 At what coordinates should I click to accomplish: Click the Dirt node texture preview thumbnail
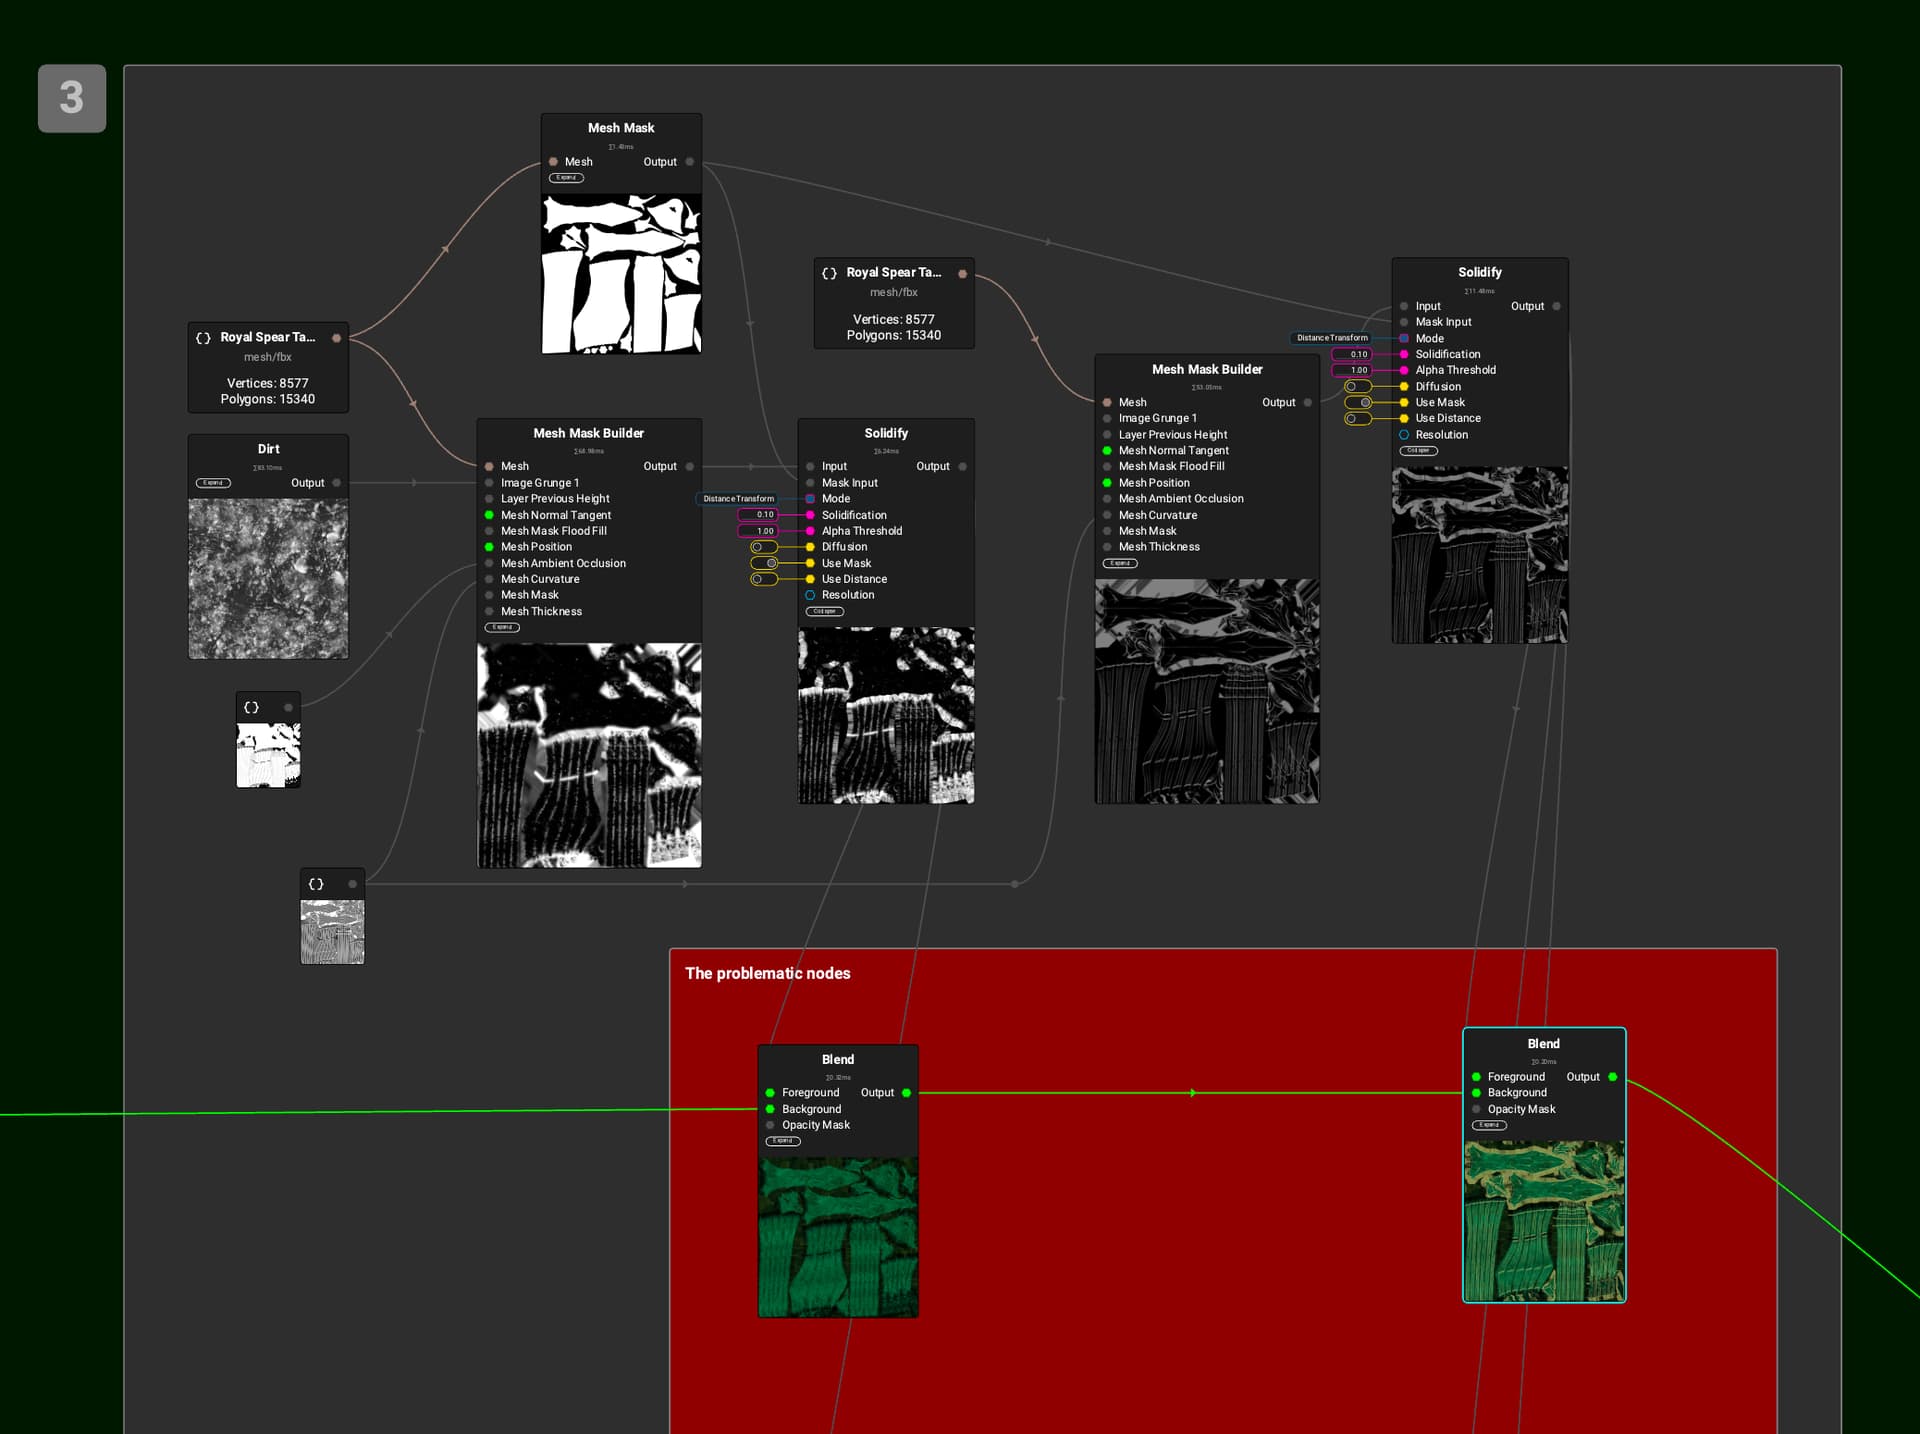pyautogui.click(x=268, y=579)
